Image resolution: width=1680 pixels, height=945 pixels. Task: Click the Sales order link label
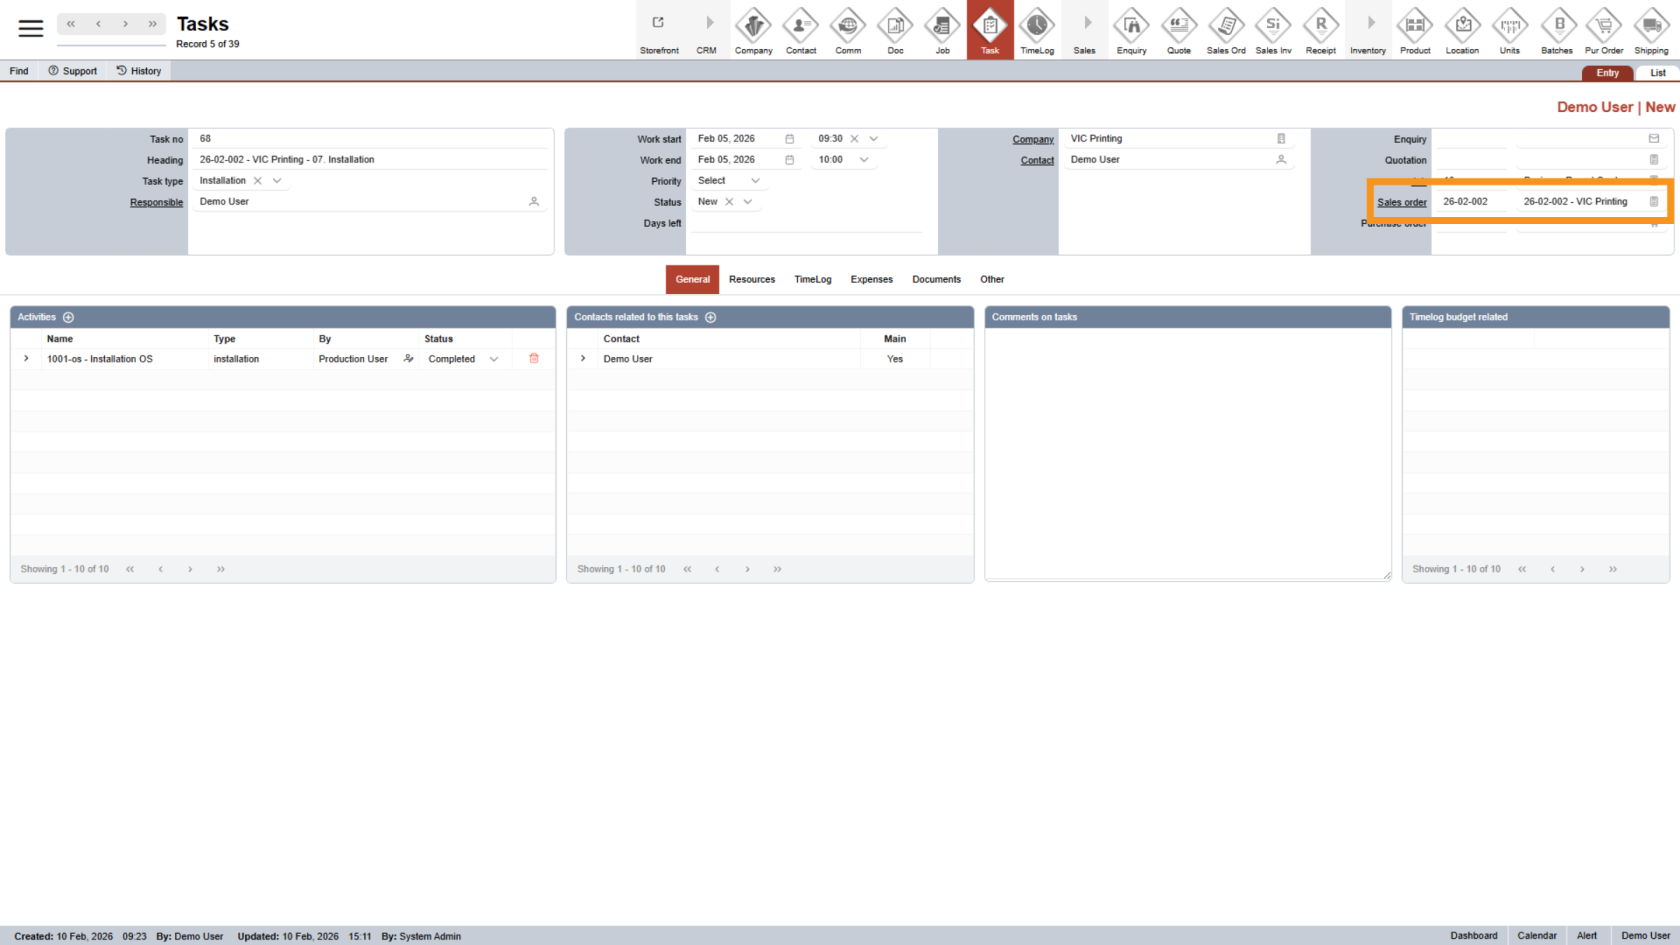point(1401,202)
